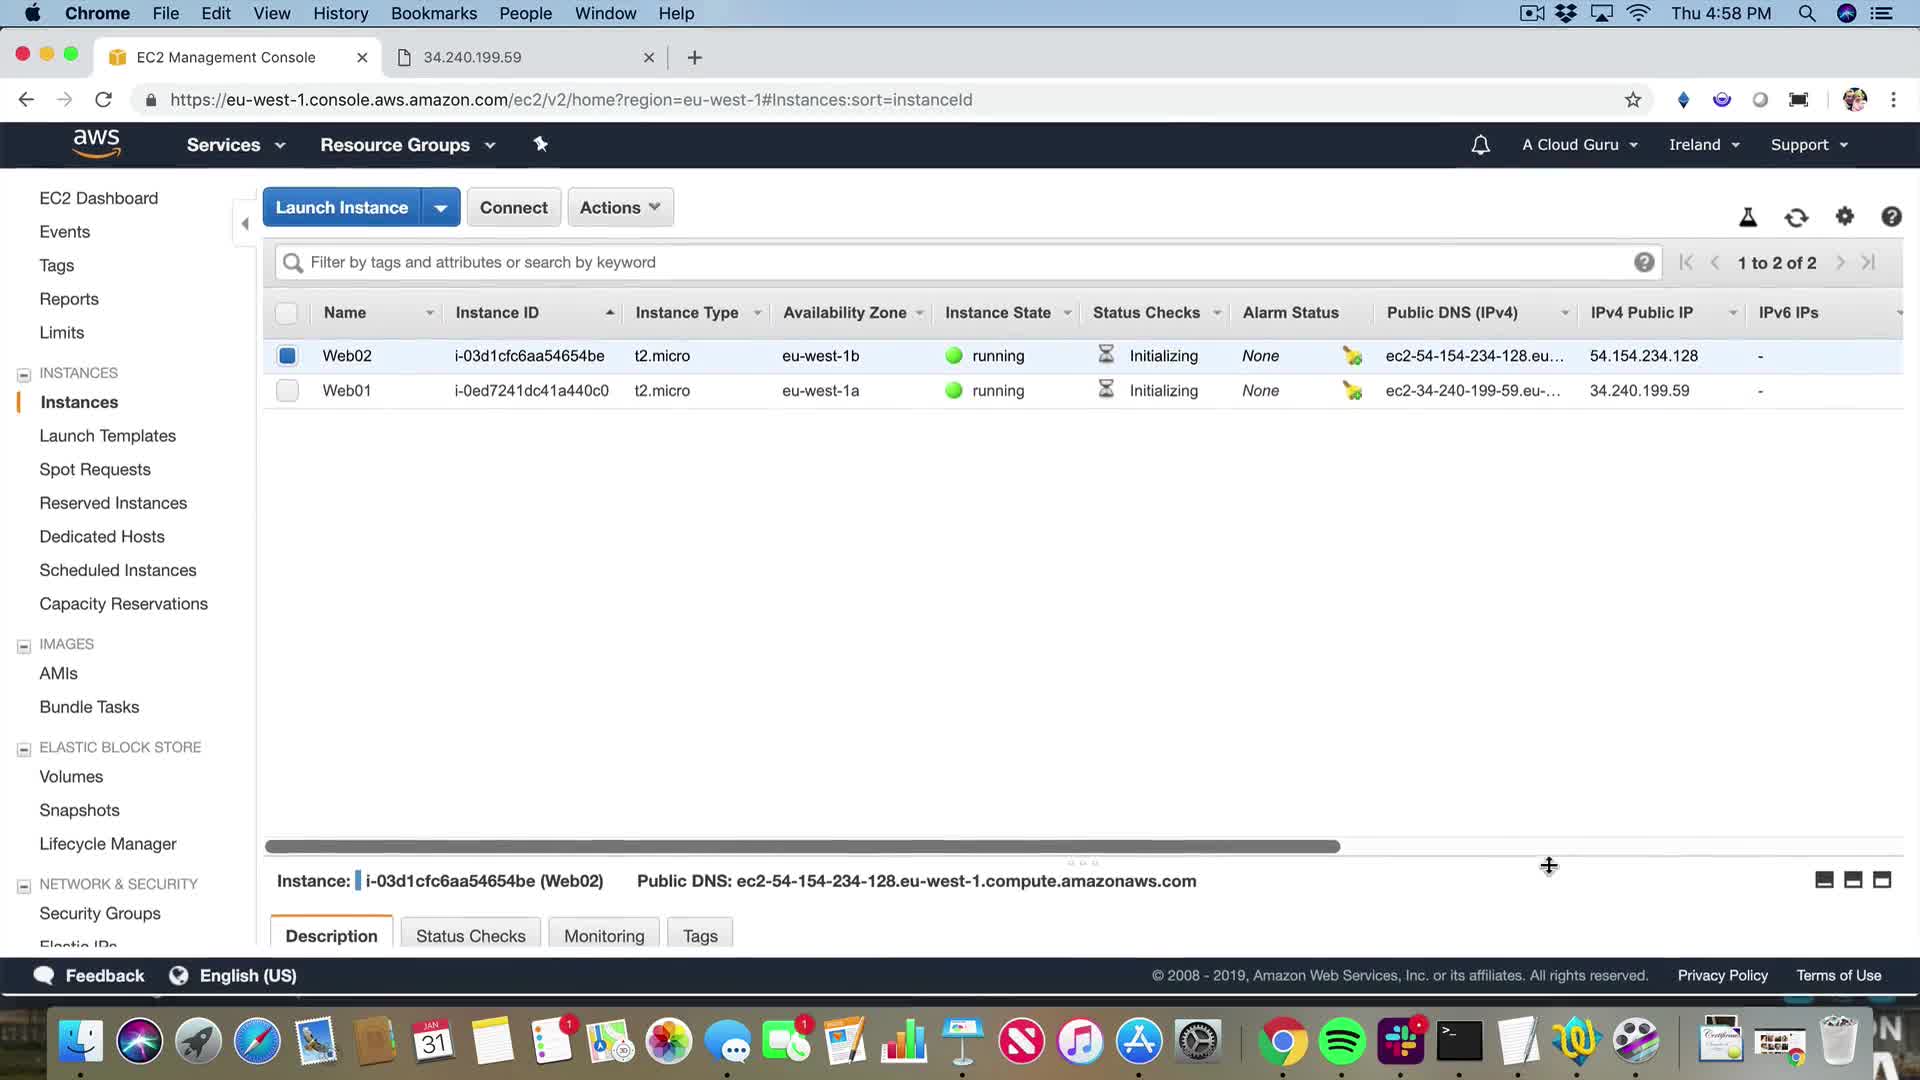Expand the Ireland region dropdown
This screenshot has height=1080, width=1920.
1704,145
